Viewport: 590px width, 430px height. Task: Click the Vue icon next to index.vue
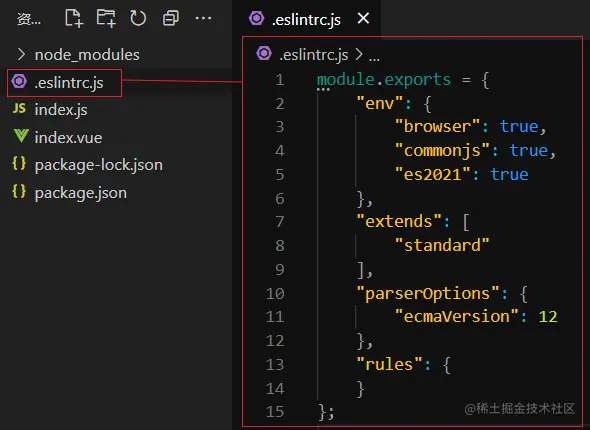pos(21,136)
